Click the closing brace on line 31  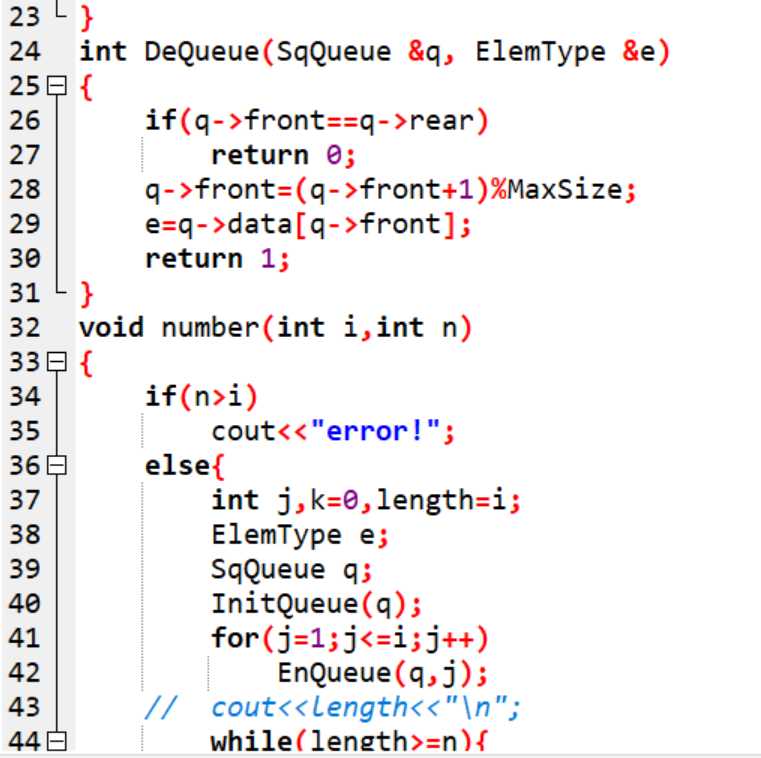pos(86,294)
